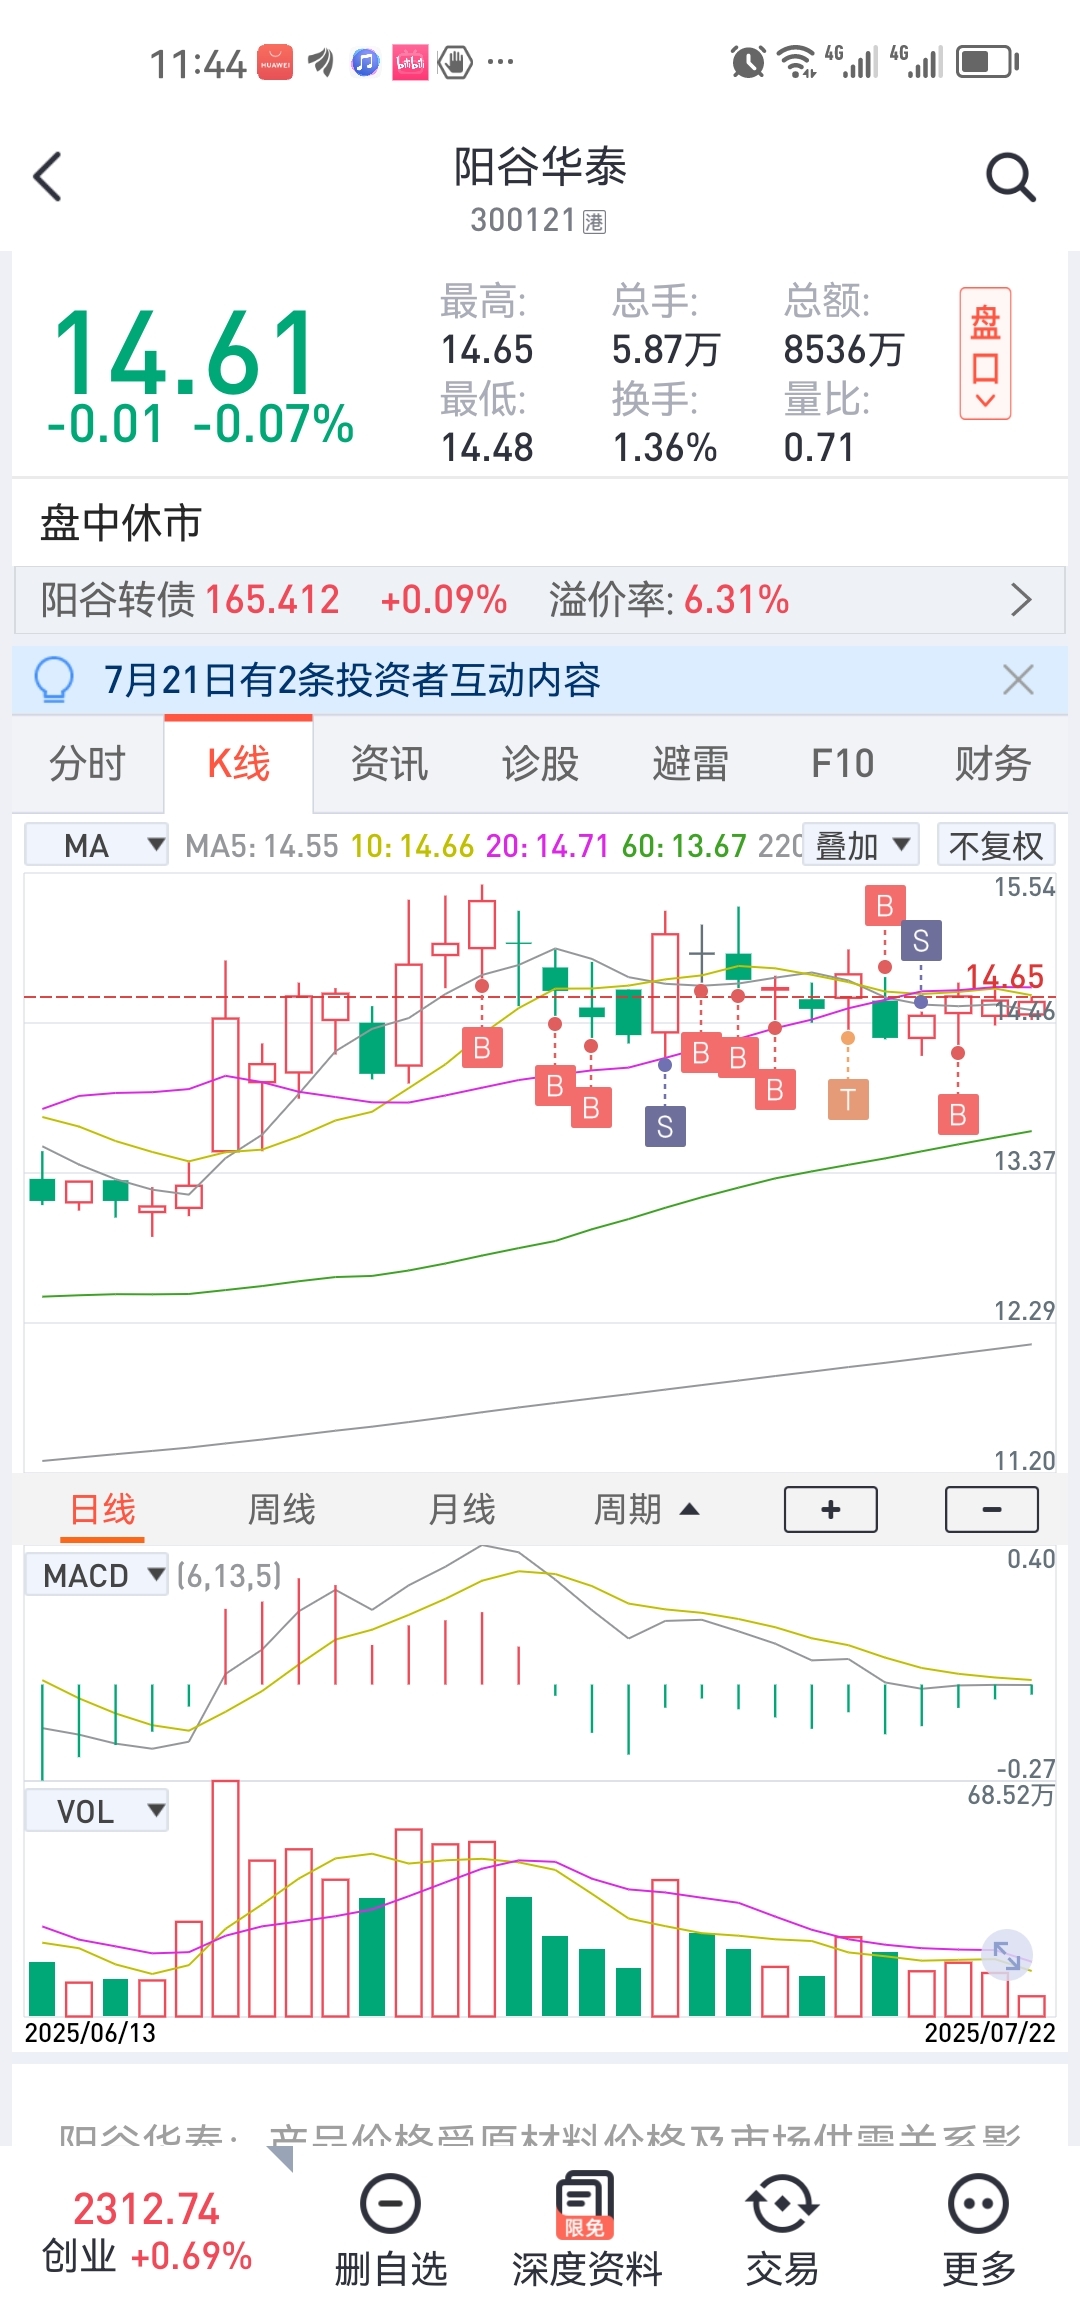Tap the lightbulb notice icon
Image resolution: width=1080 pixels, height=2310 pixels.
54,680
